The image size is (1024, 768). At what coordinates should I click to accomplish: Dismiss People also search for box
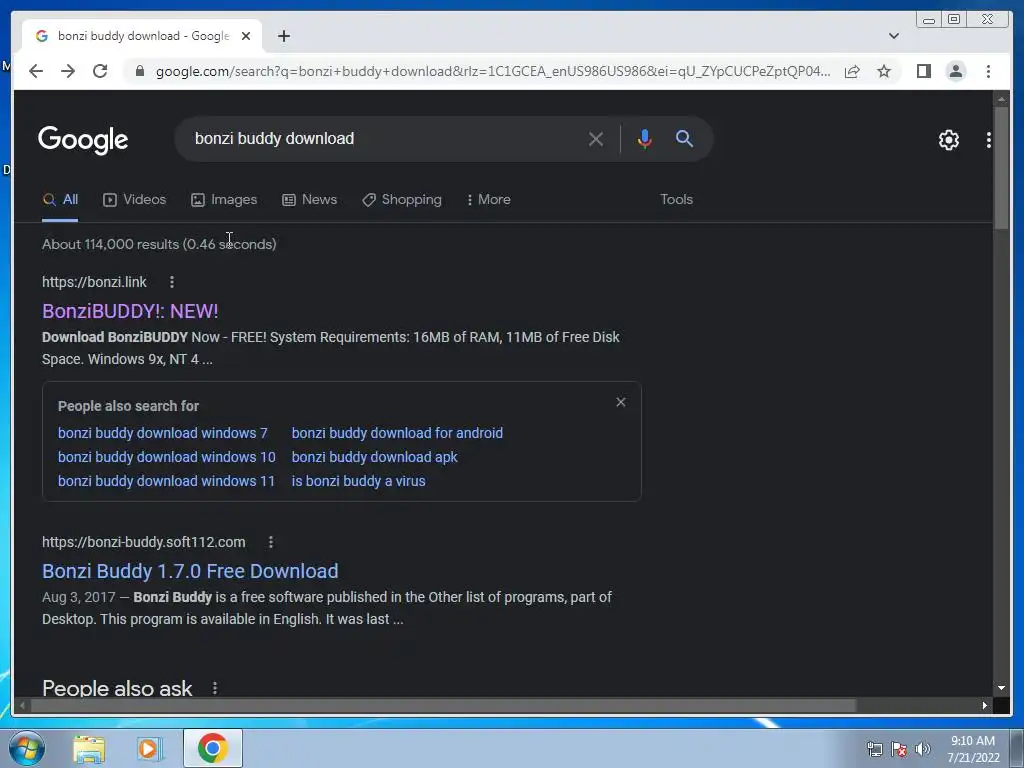[x=620, y=402]
